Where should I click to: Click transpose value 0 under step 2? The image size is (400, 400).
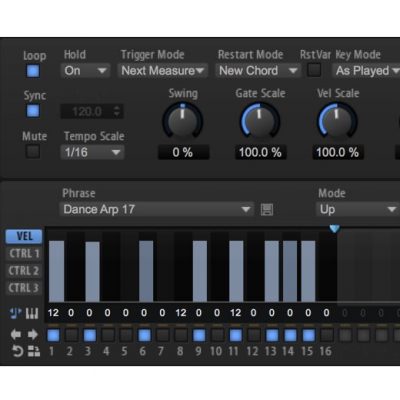click(71, 313)
